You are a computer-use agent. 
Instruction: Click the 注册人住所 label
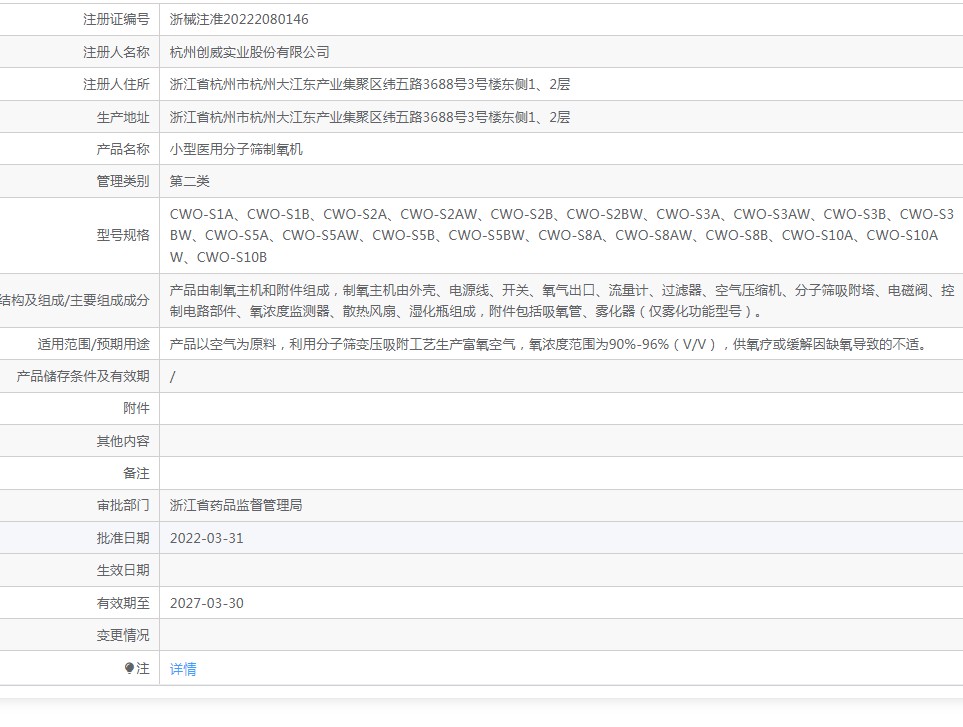pyautogui.click(x=116, y=84)
